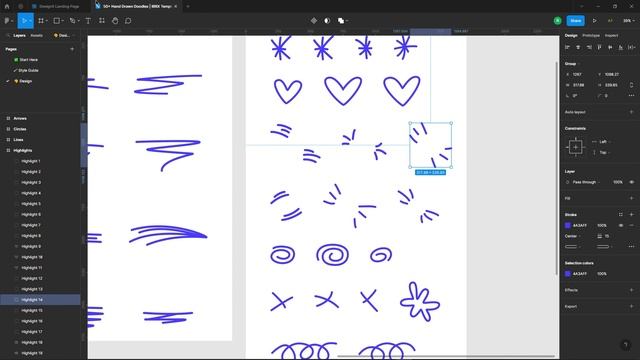Screen dimensions: 640x360
Task: Align selection to right
Action: pyautogui.click(x=589, y=47)
